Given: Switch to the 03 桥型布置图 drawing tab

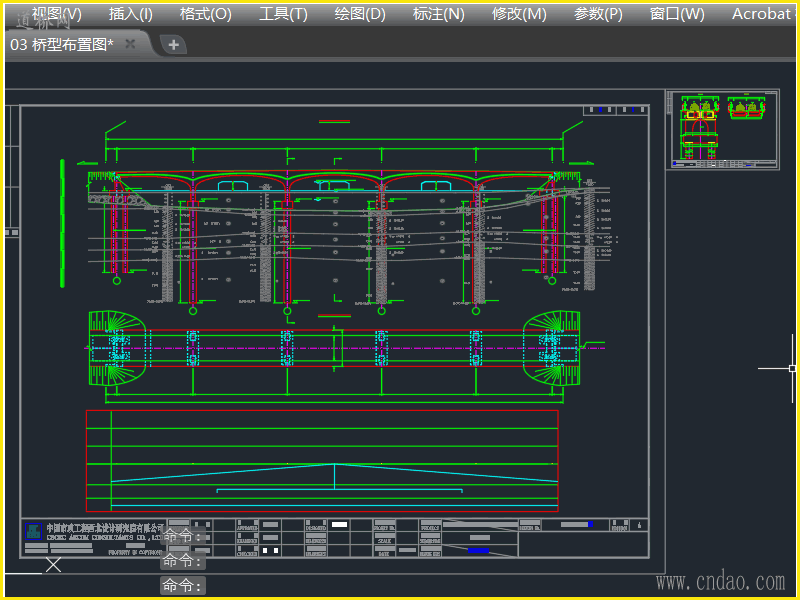Looking at the screenshot, I should click(x=62, y=44).
